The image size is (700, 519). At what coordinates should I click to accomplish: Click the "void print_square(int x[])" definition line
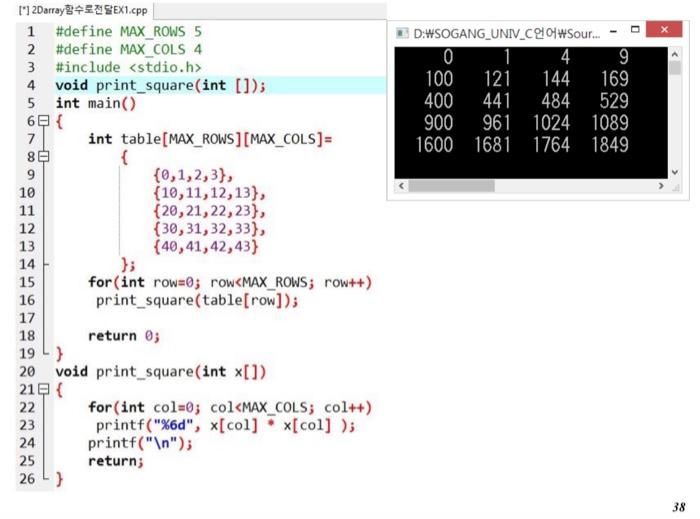click(x=161, y=372)
